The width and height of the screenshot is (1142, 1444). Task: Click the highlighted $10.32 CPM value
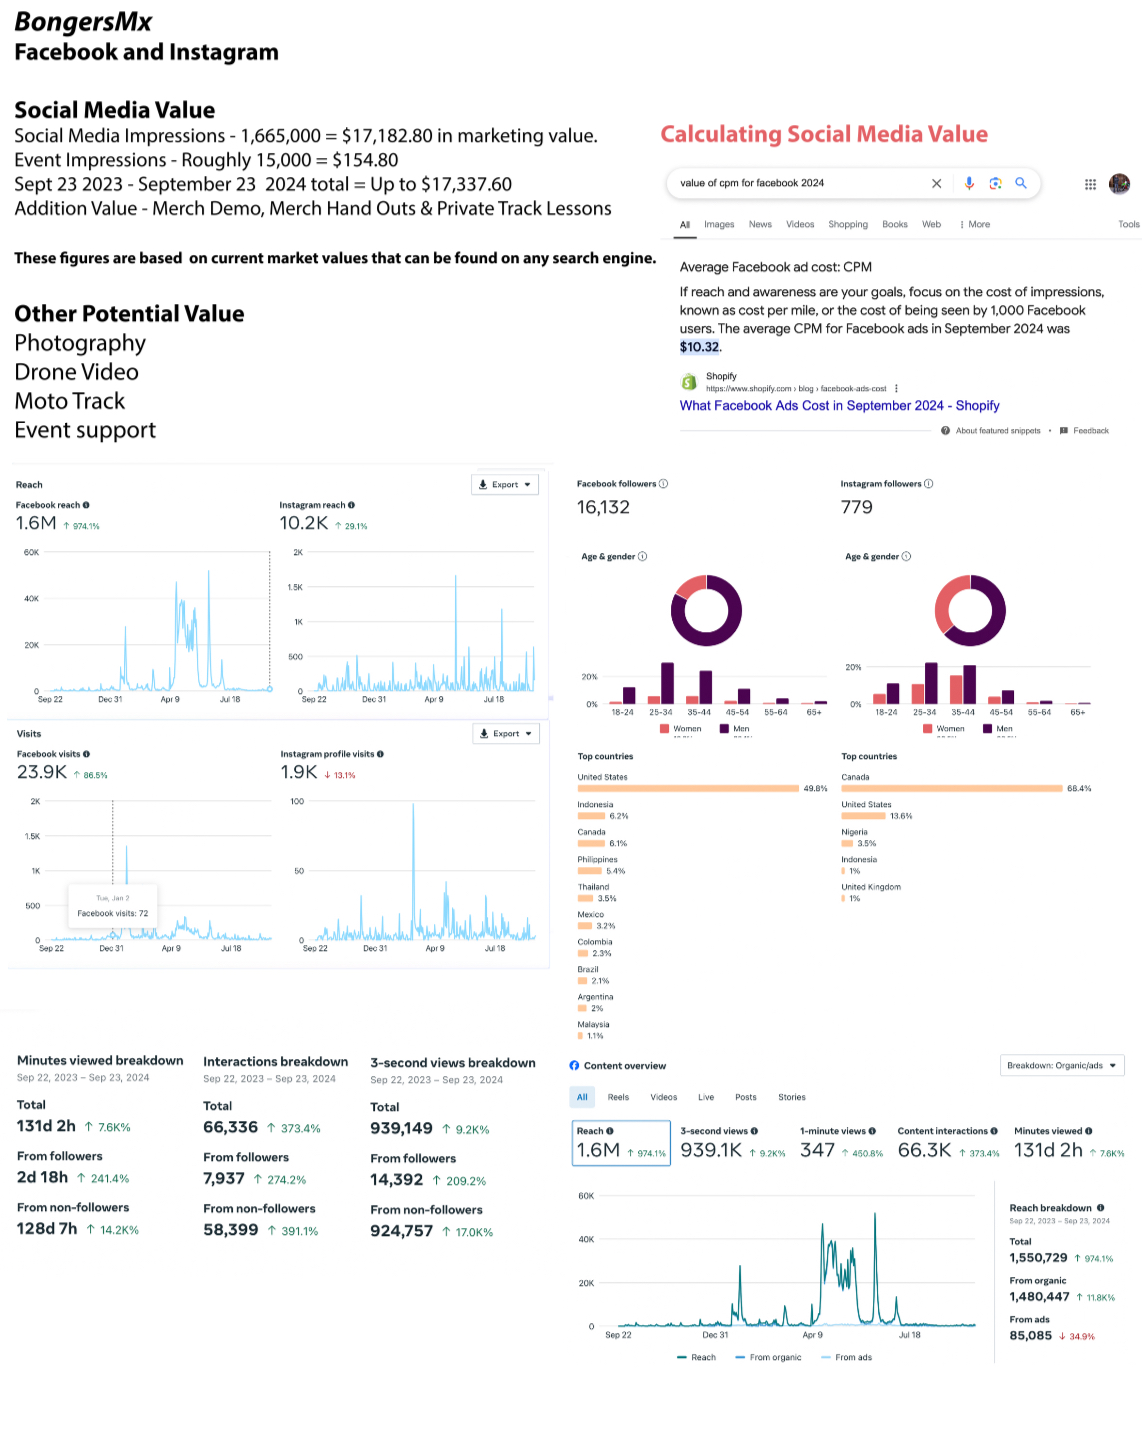[699, 347]
